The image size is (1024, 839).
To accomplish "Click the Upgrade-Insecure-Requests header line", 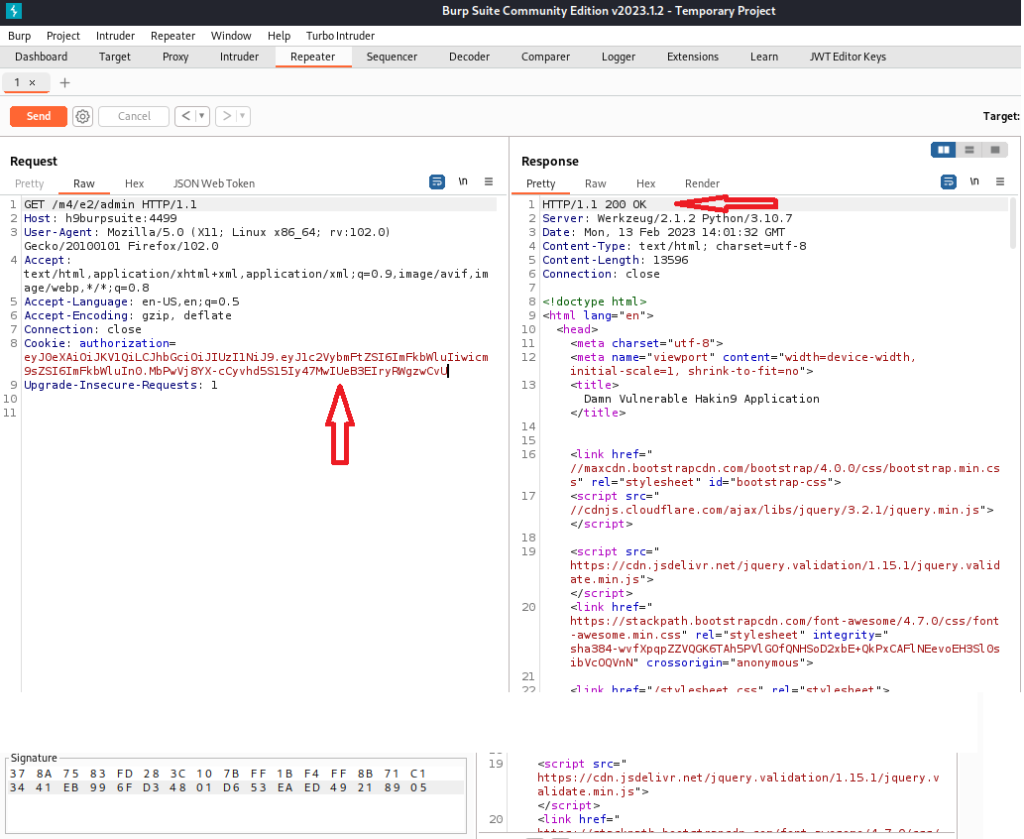I will point(121,385).
